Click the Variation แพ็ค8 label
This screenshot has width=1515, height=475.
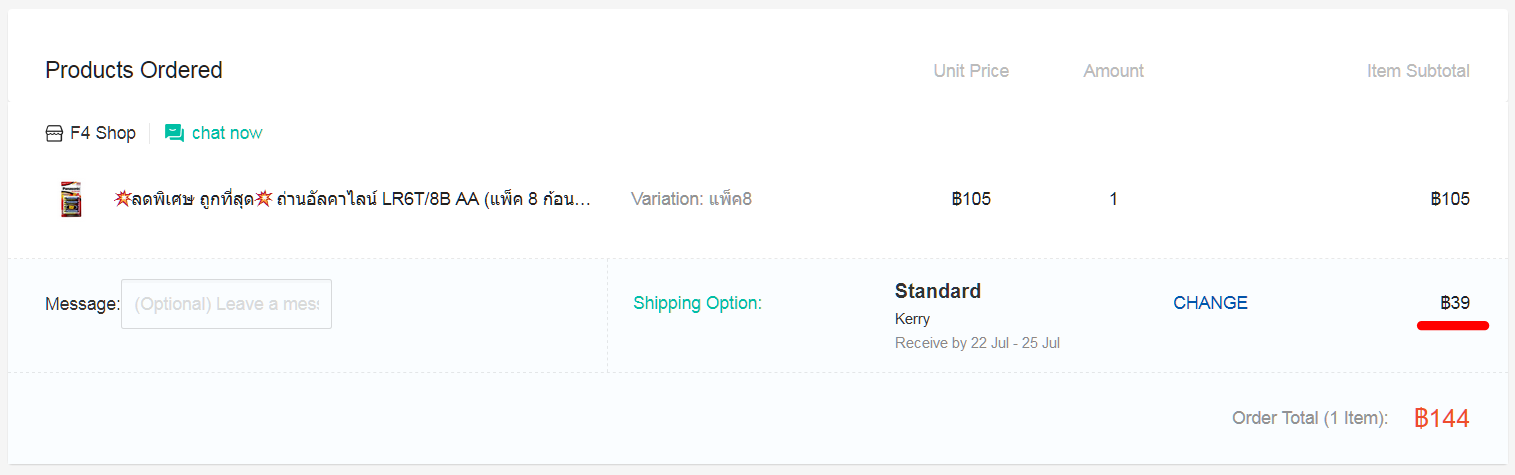point(691,199)
